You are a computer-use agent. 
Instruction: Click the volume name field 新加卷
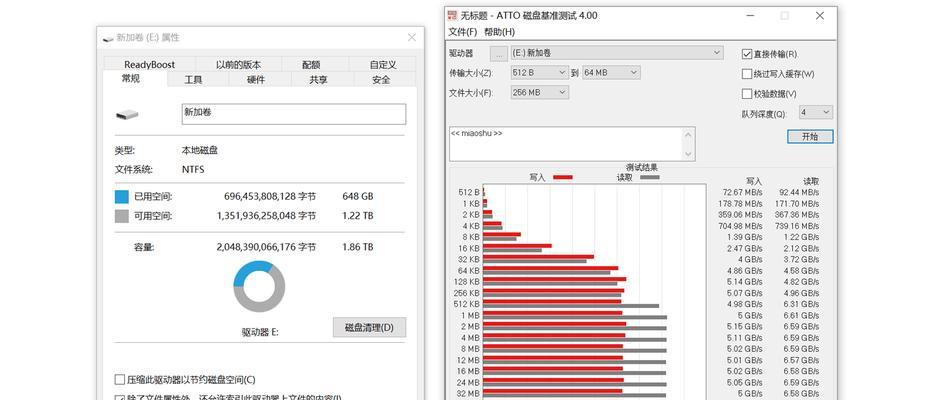[x=294, y=114]
